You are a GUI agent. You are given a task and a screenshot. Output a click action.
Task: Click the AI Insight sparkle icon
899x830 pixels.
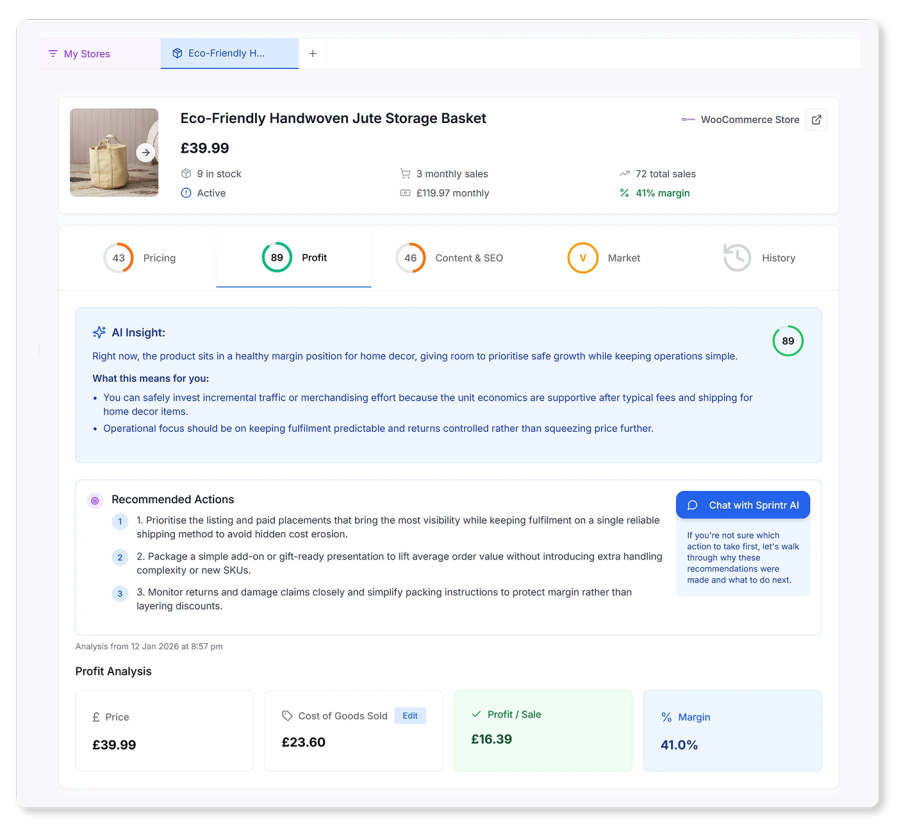[x=99, y=332]
